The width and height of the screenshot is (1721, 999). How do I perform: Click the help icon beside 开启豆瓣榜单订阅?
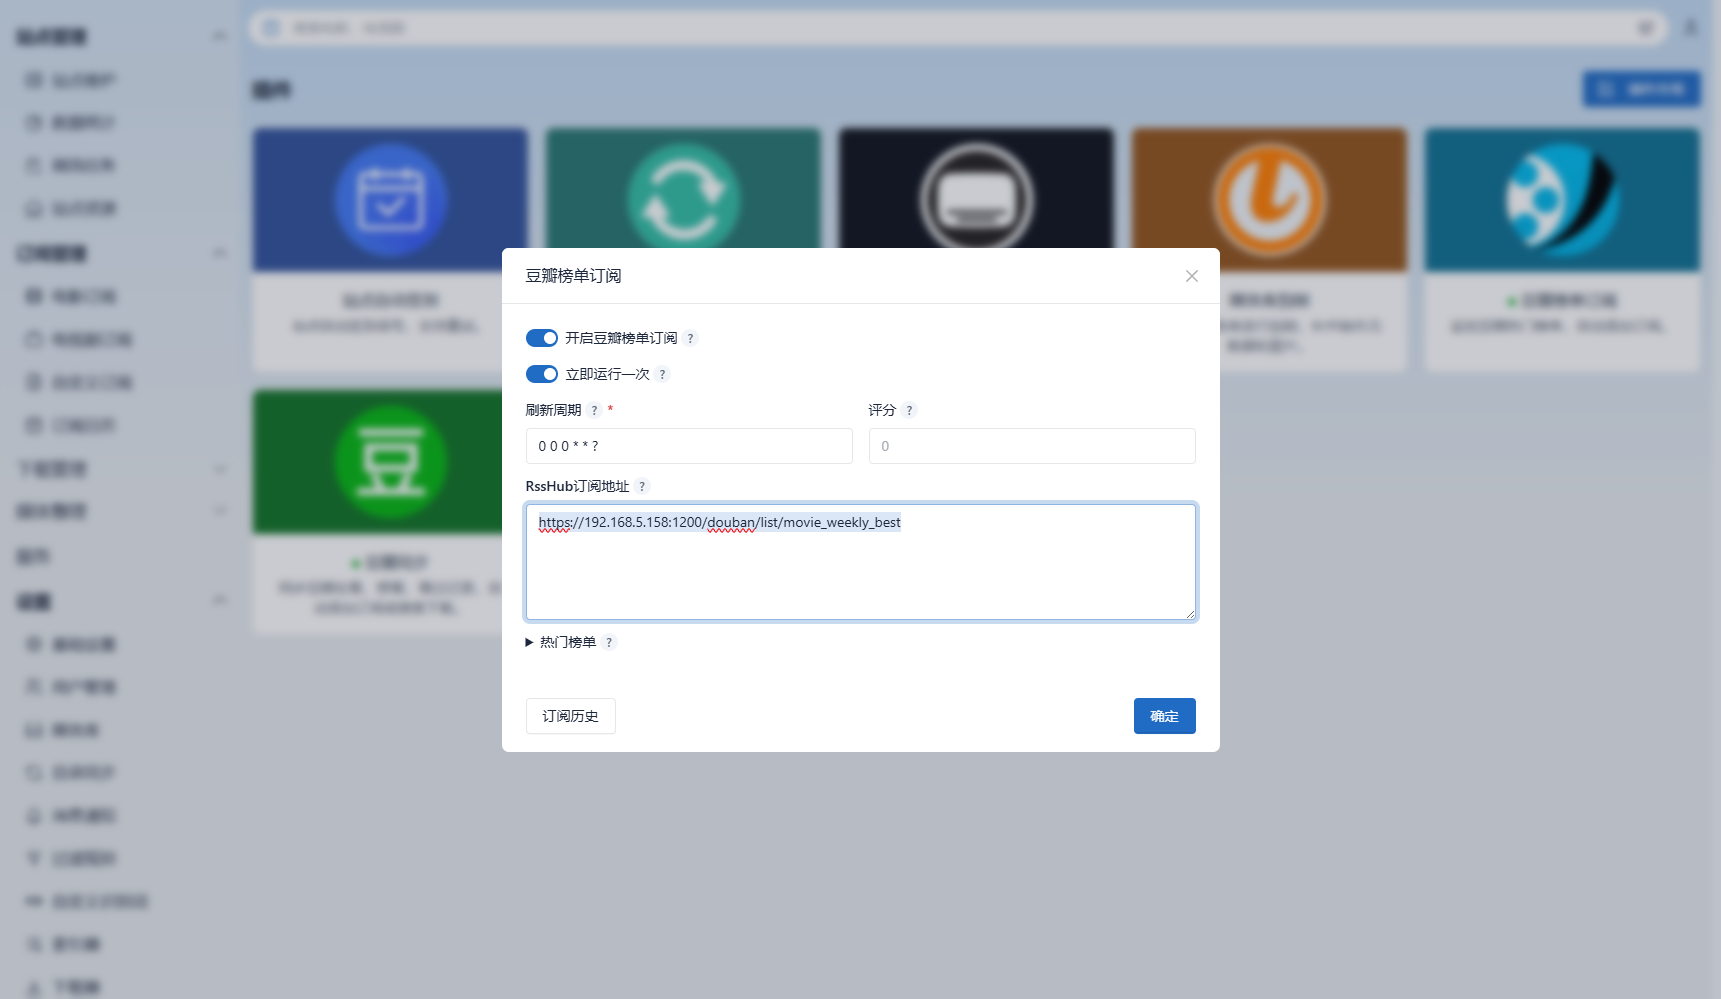pyautogui.click(x=690, y=338)
